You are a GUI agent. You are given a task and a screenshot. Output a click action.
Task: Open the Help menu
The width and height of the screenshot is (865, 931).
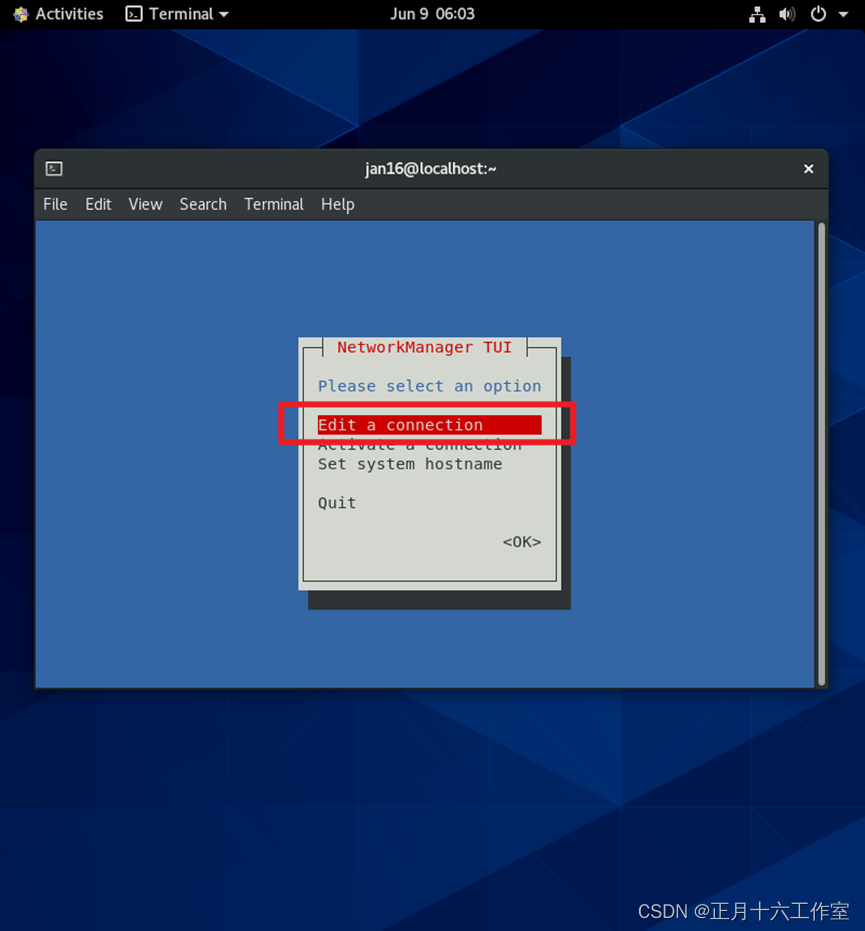[x=337, y=204]
